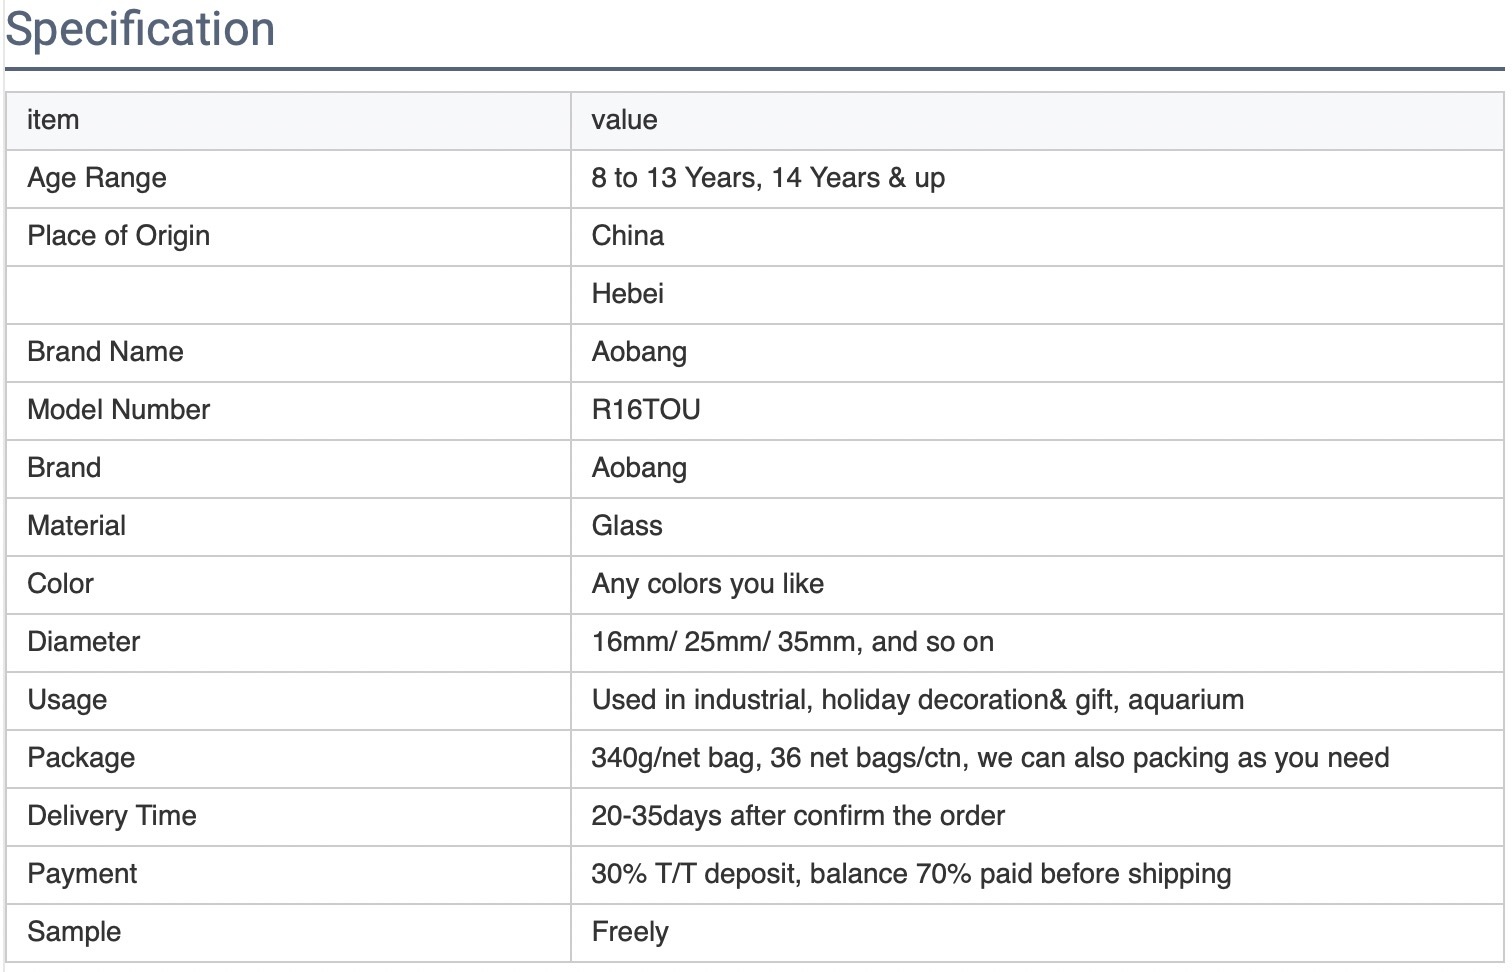
Task: Click the Brand Name label
Action: pos(106,352)
